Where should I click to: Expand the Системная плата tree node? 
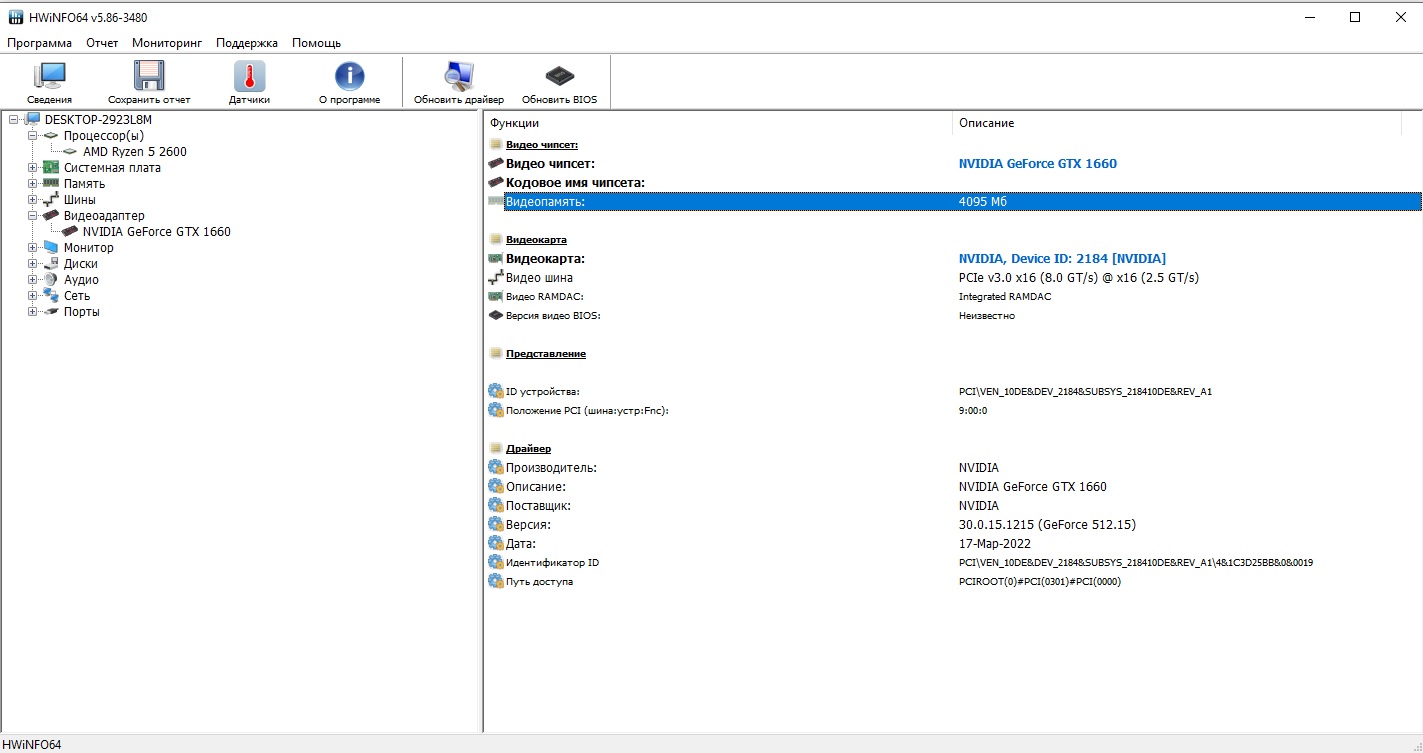pyautogui.click(x=33, y=168)
